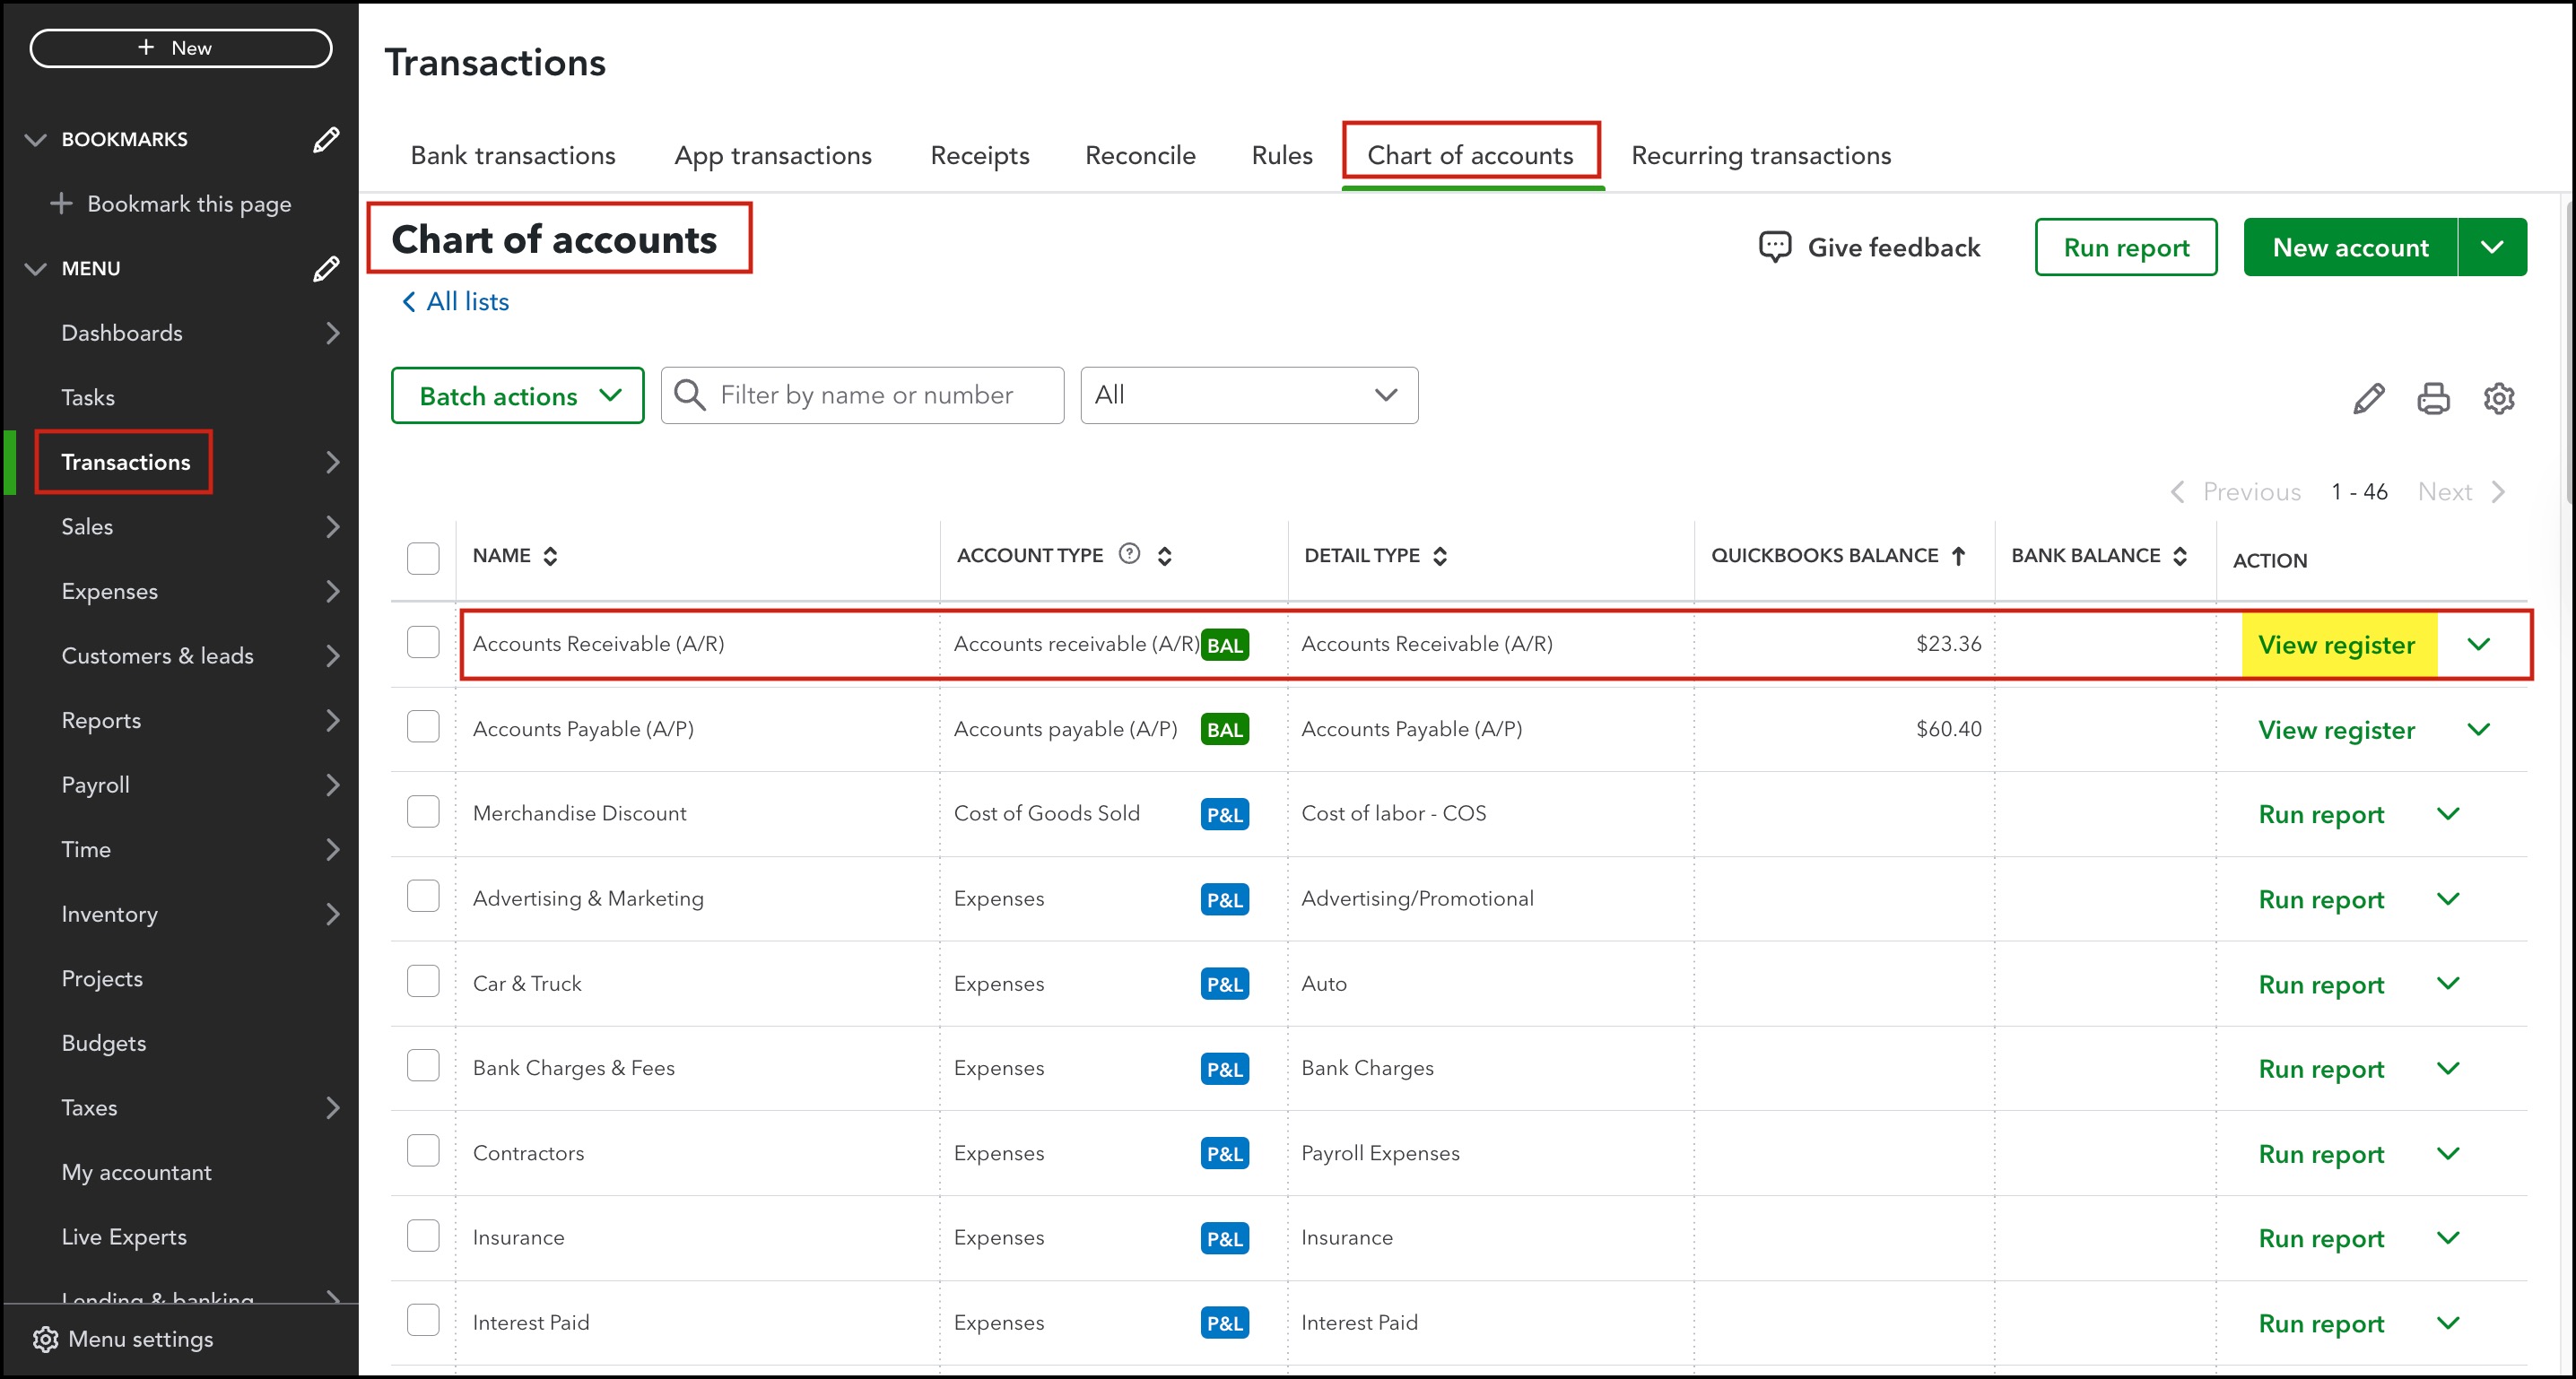Open Bank transactions tab
This screenshot has height=1379, width=2576.
[x=513, y=155]
